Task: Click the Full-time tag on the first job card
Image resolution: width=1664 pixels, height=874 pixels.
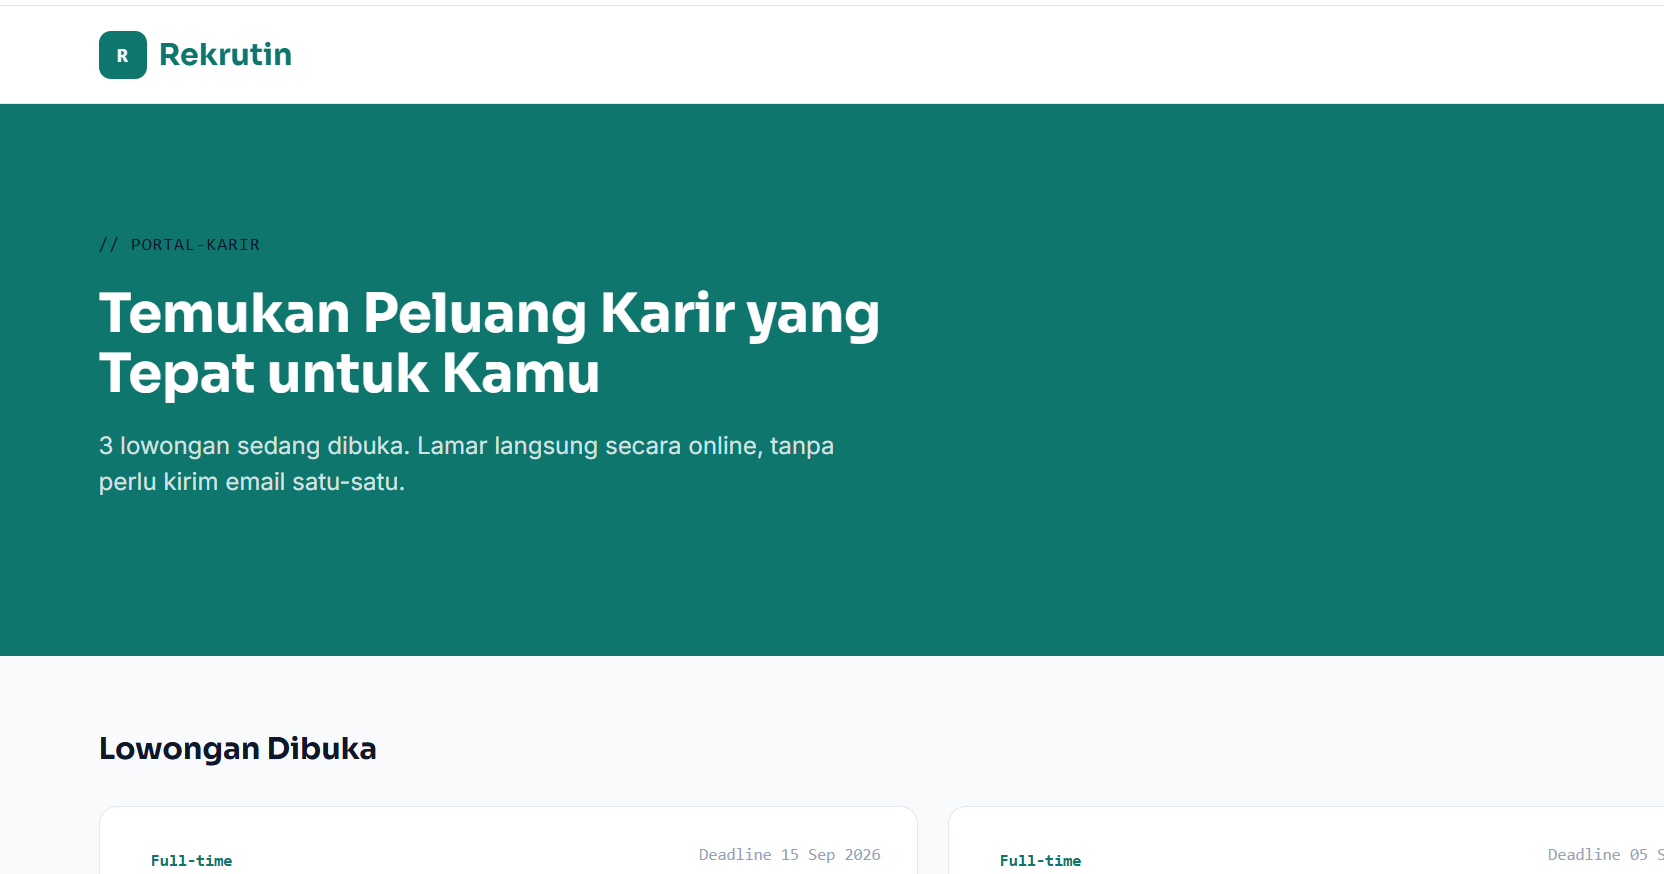Action: (x=191, y=861)
